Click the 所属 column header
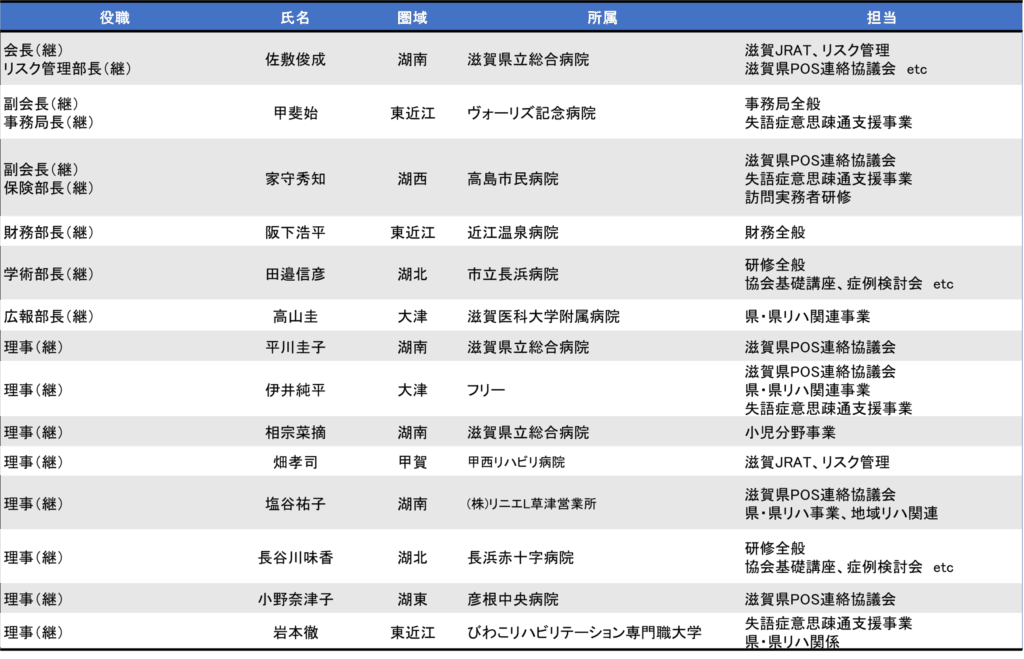This screenshot has width=1024, height=659. point(601,18)
